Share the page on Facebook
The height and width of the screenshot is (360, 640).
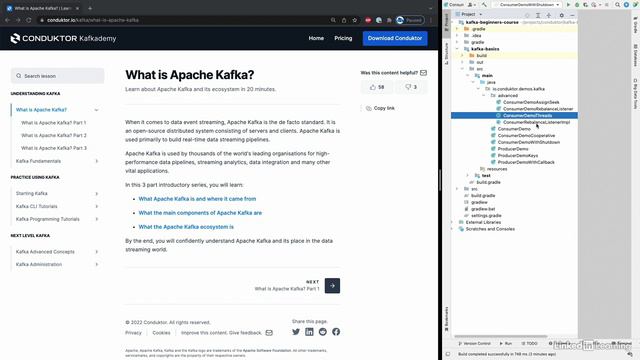[336, 332]
